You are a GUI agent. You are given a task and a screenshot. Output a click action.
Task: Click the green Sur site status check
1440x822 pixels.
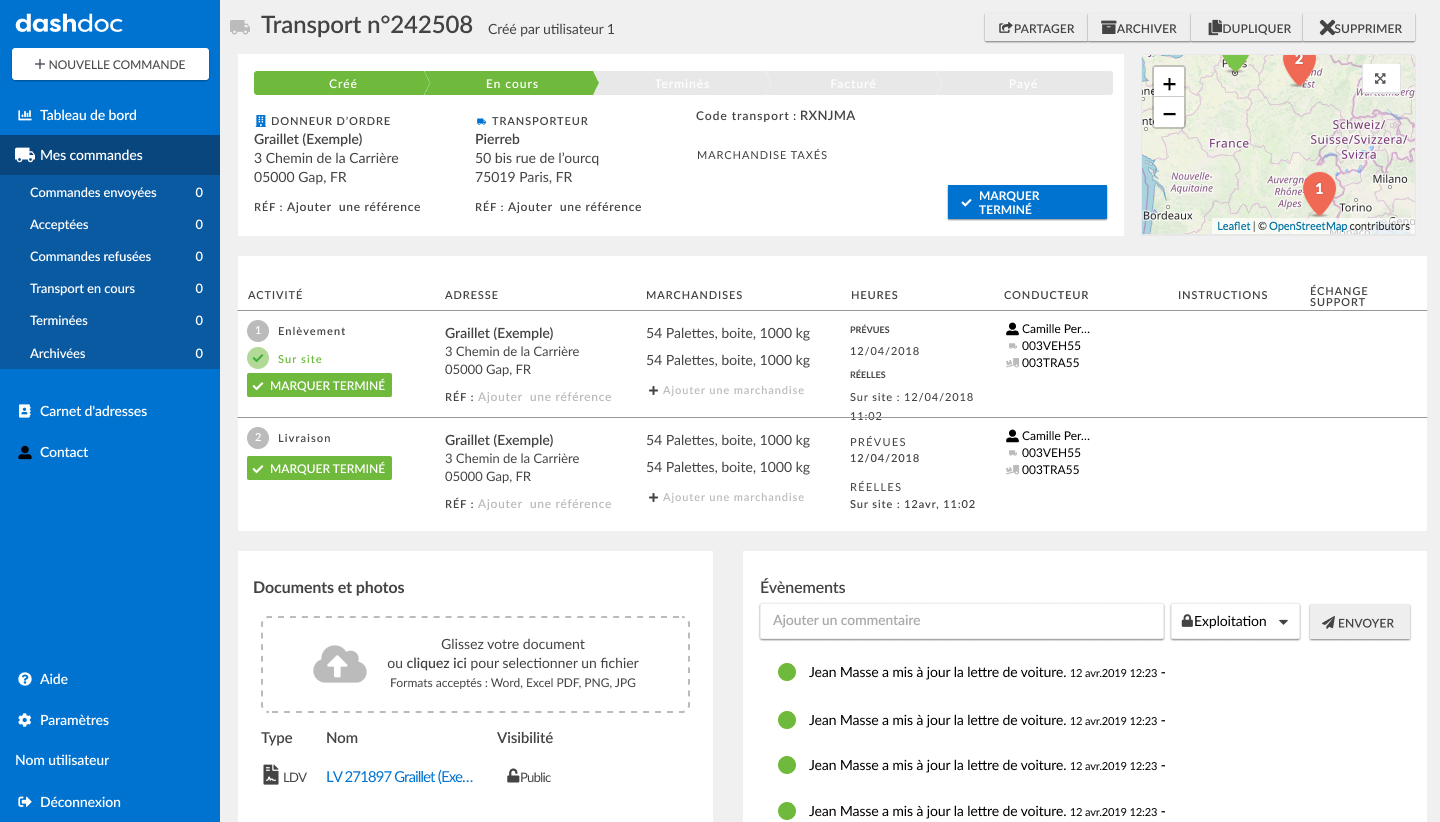coord(258,358)
